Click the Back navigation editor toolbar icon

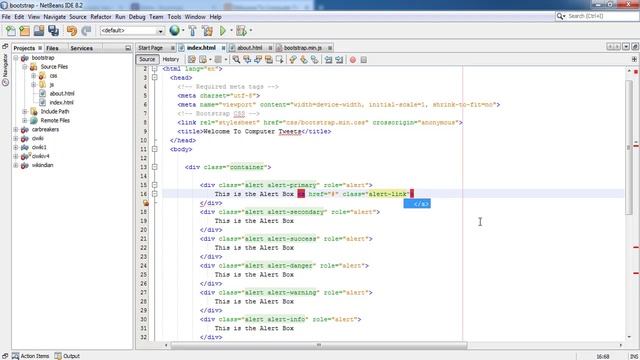click(x=203, y=60)
